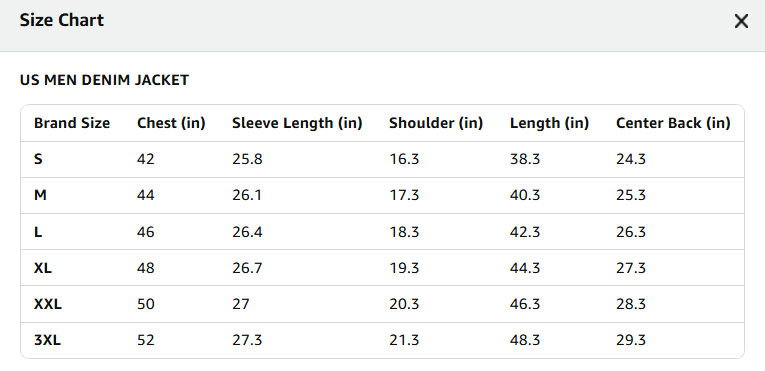The image size is (765, 371).
Task: Select the XL size row label
Action: 43,268
